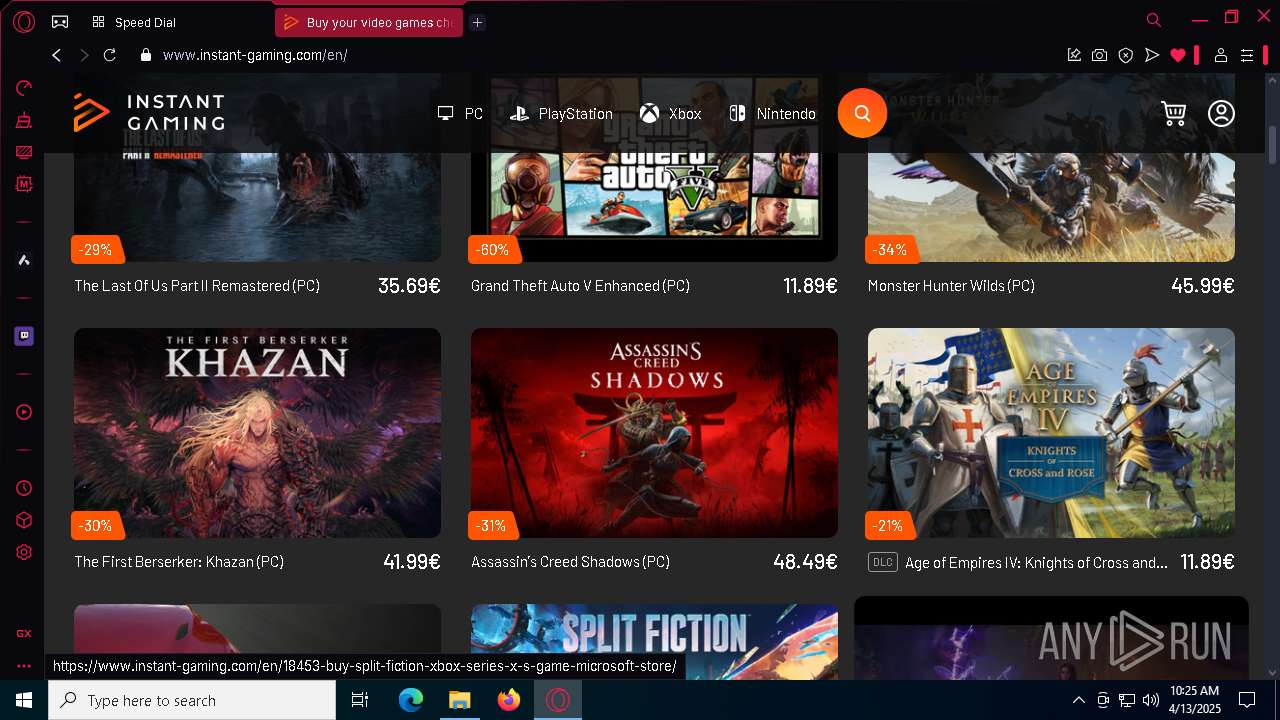Open History clock icon in sidebar
1280x720 pixels.
[24, 488]
